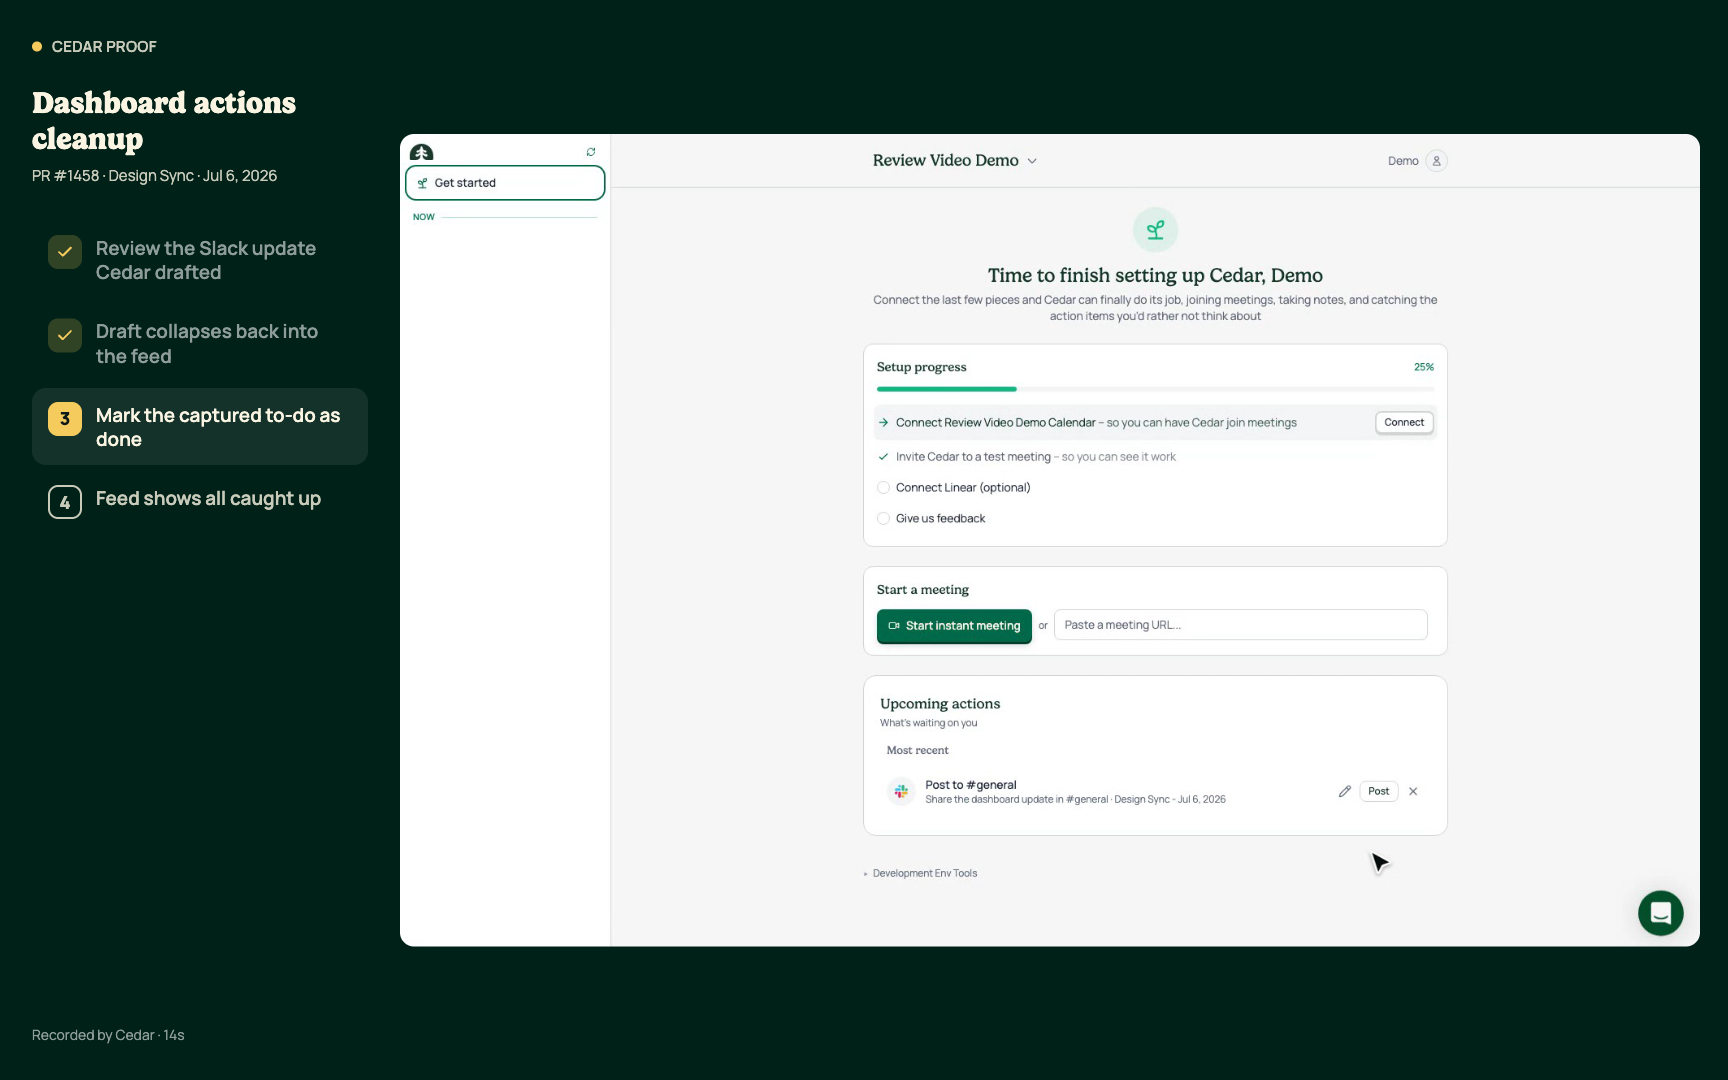Click Invite Cedar to a test meeting checkmark
1728x1080 pixels.
coord(883,457)
